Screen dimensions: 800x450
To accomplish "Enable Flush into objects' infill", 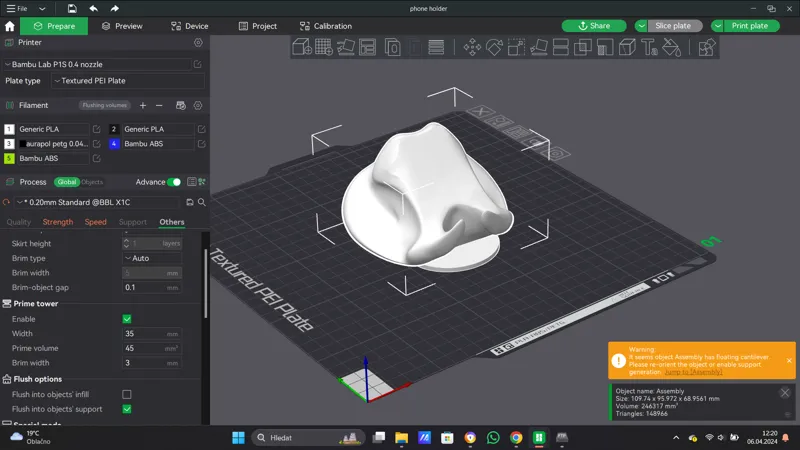I will pyautogui.click(x=127, y=394).
